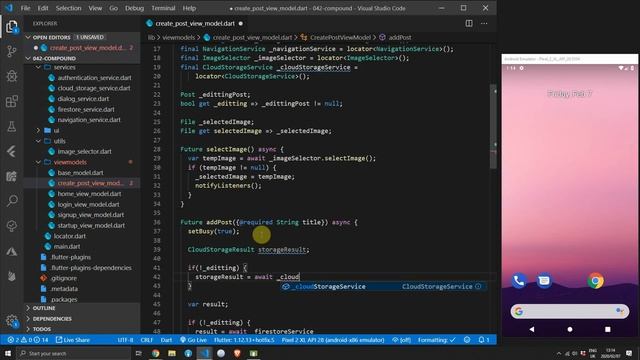
Task: Open main.dart file
Action: pyautogui.click(x=67, y=247)
